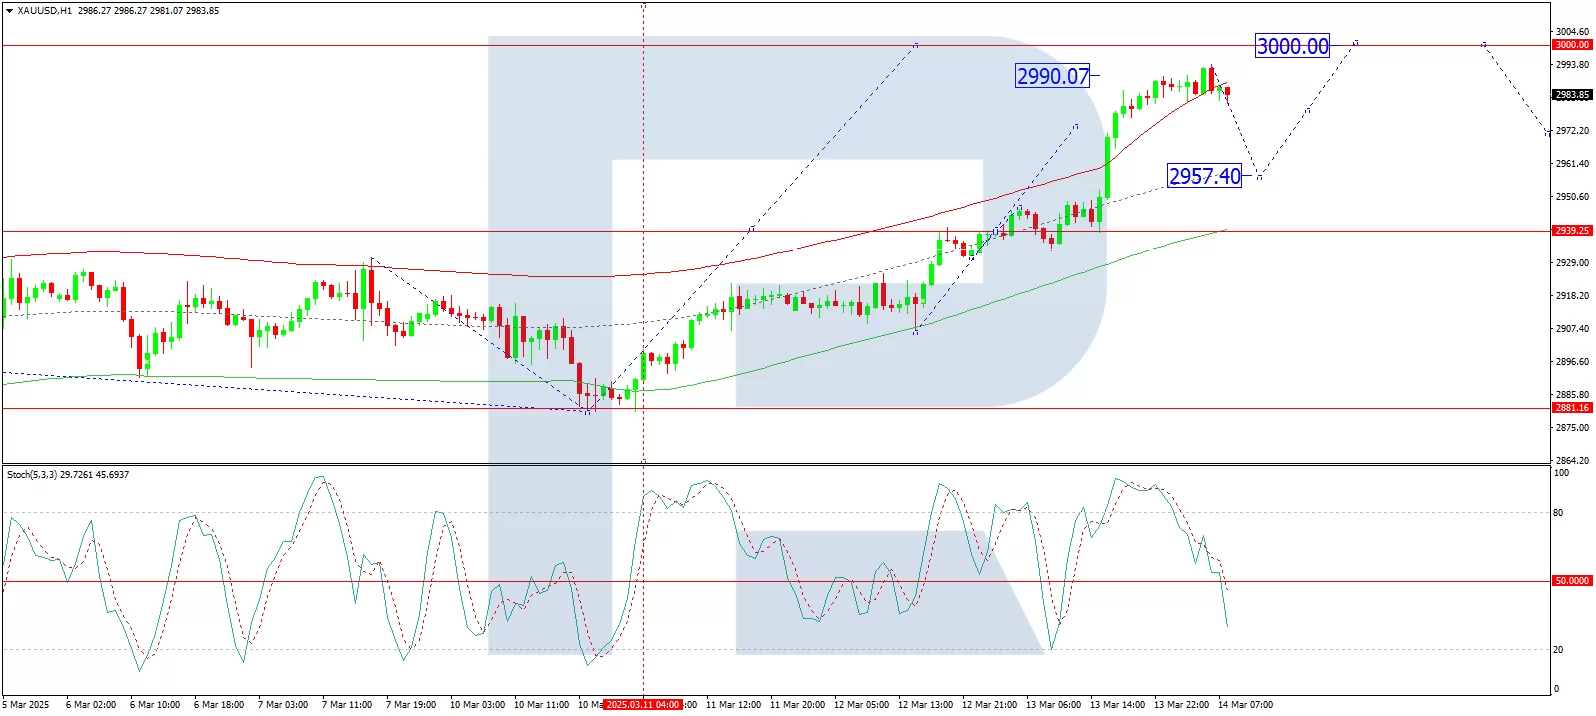Viewport: 1596px width, 716px height.
Task: Open the dropdown arrow beside XAUUSD,H1
Action: tap(9, 11)
